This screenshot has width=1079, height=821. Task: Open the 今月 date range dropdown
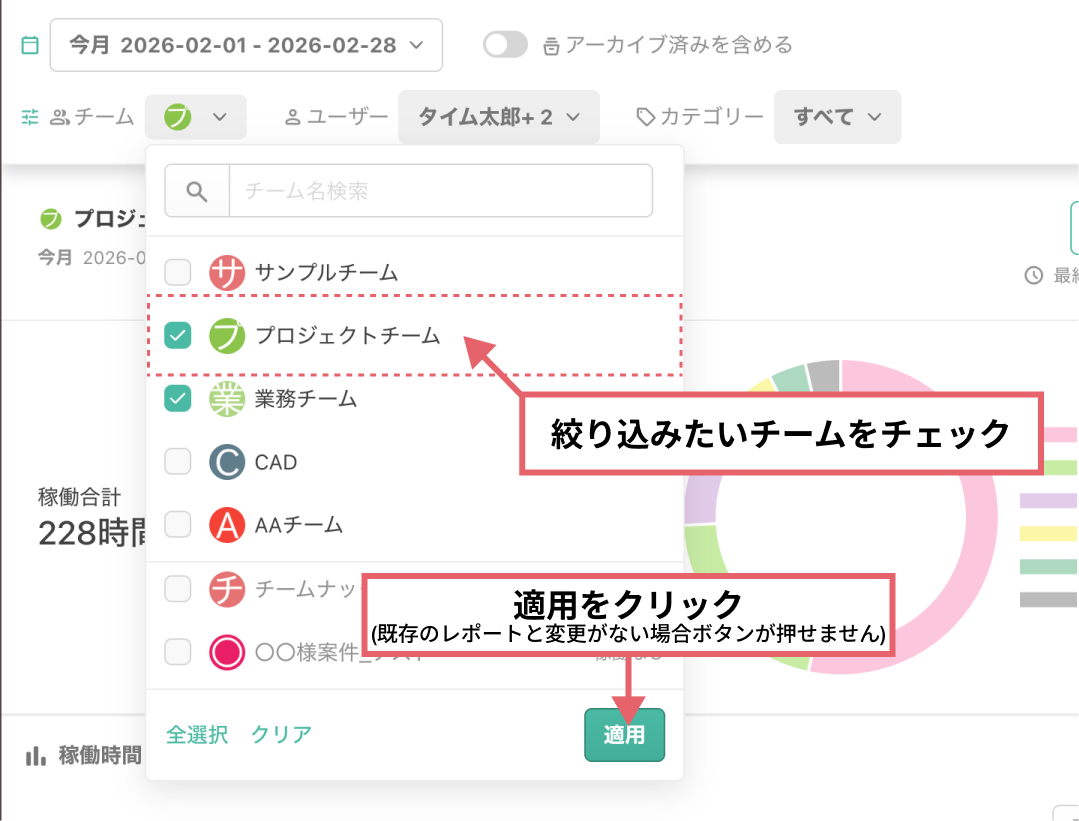click(x=247, y=44)
